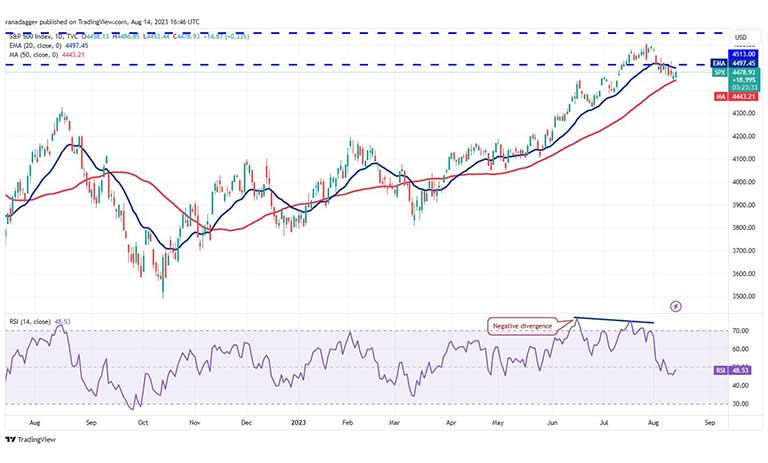Click the 3500.00 price axis label

(744, 296)
